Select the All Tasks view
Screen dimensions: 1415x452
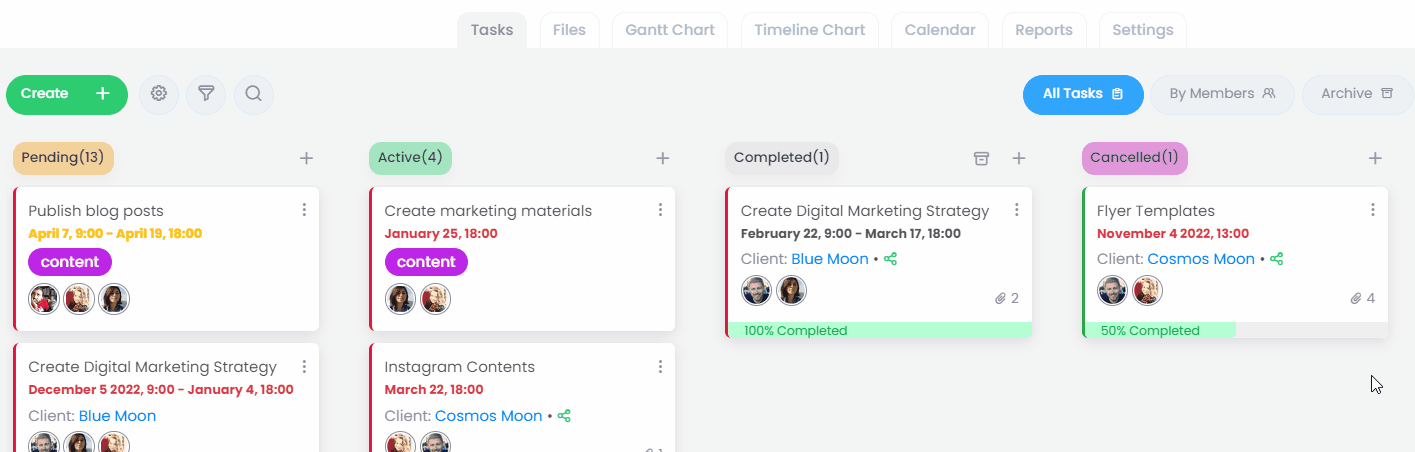click(1082, 94)
